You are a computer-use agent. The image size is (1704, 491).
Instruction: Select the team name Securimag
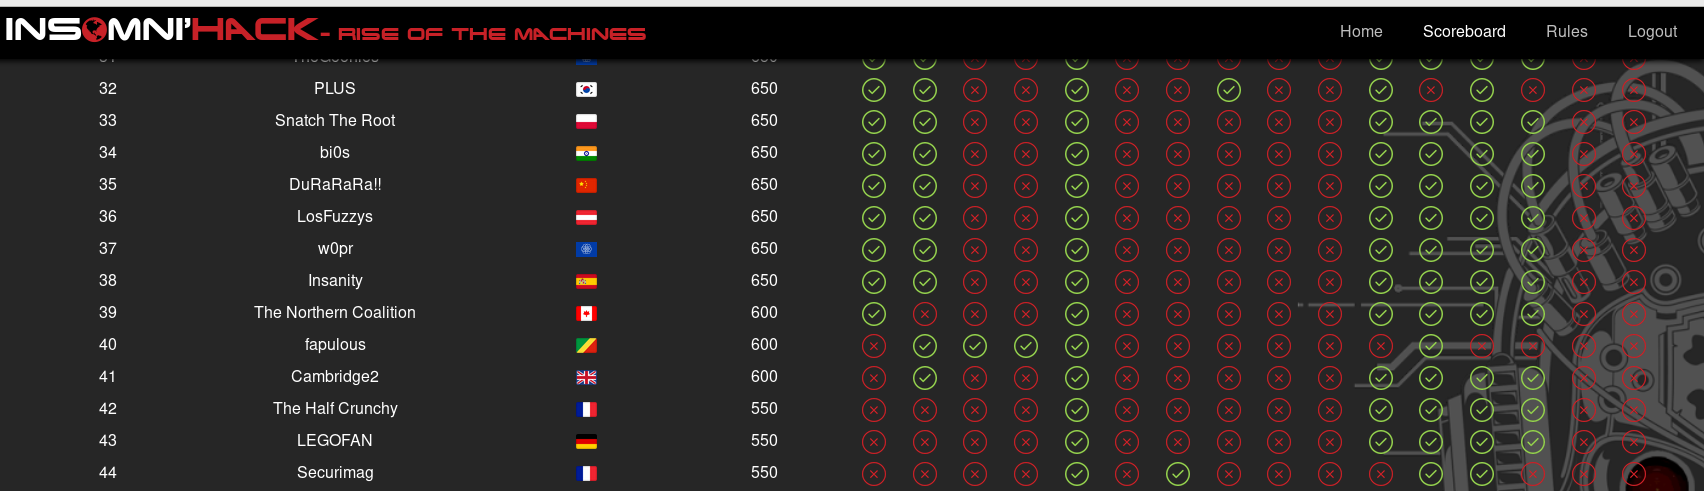click(335, 473)
